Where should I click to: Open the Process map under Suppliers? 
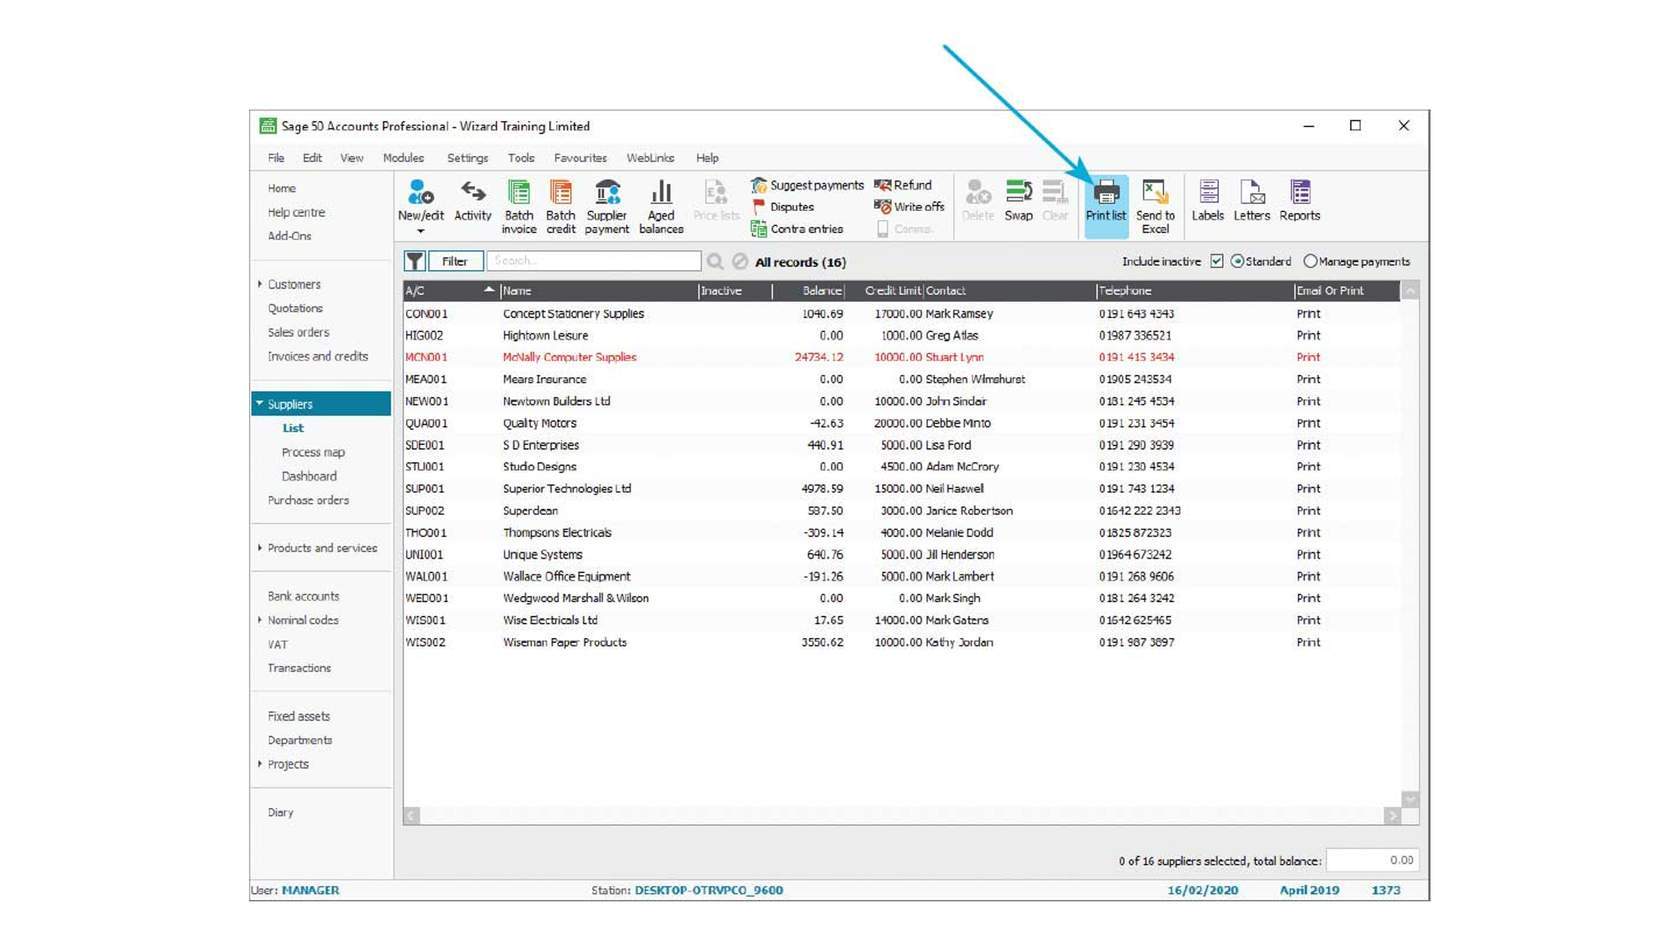point(313,452)
